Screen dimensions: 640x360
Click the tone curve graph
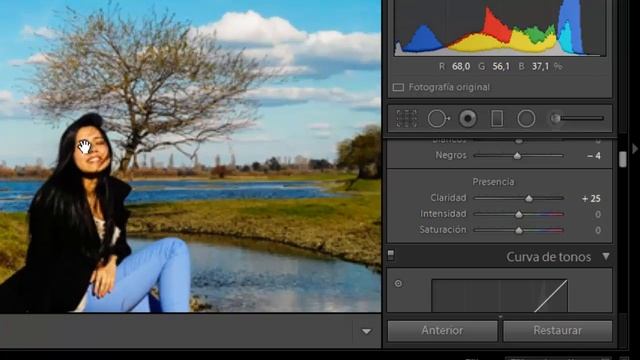click(x=499, y=296)
